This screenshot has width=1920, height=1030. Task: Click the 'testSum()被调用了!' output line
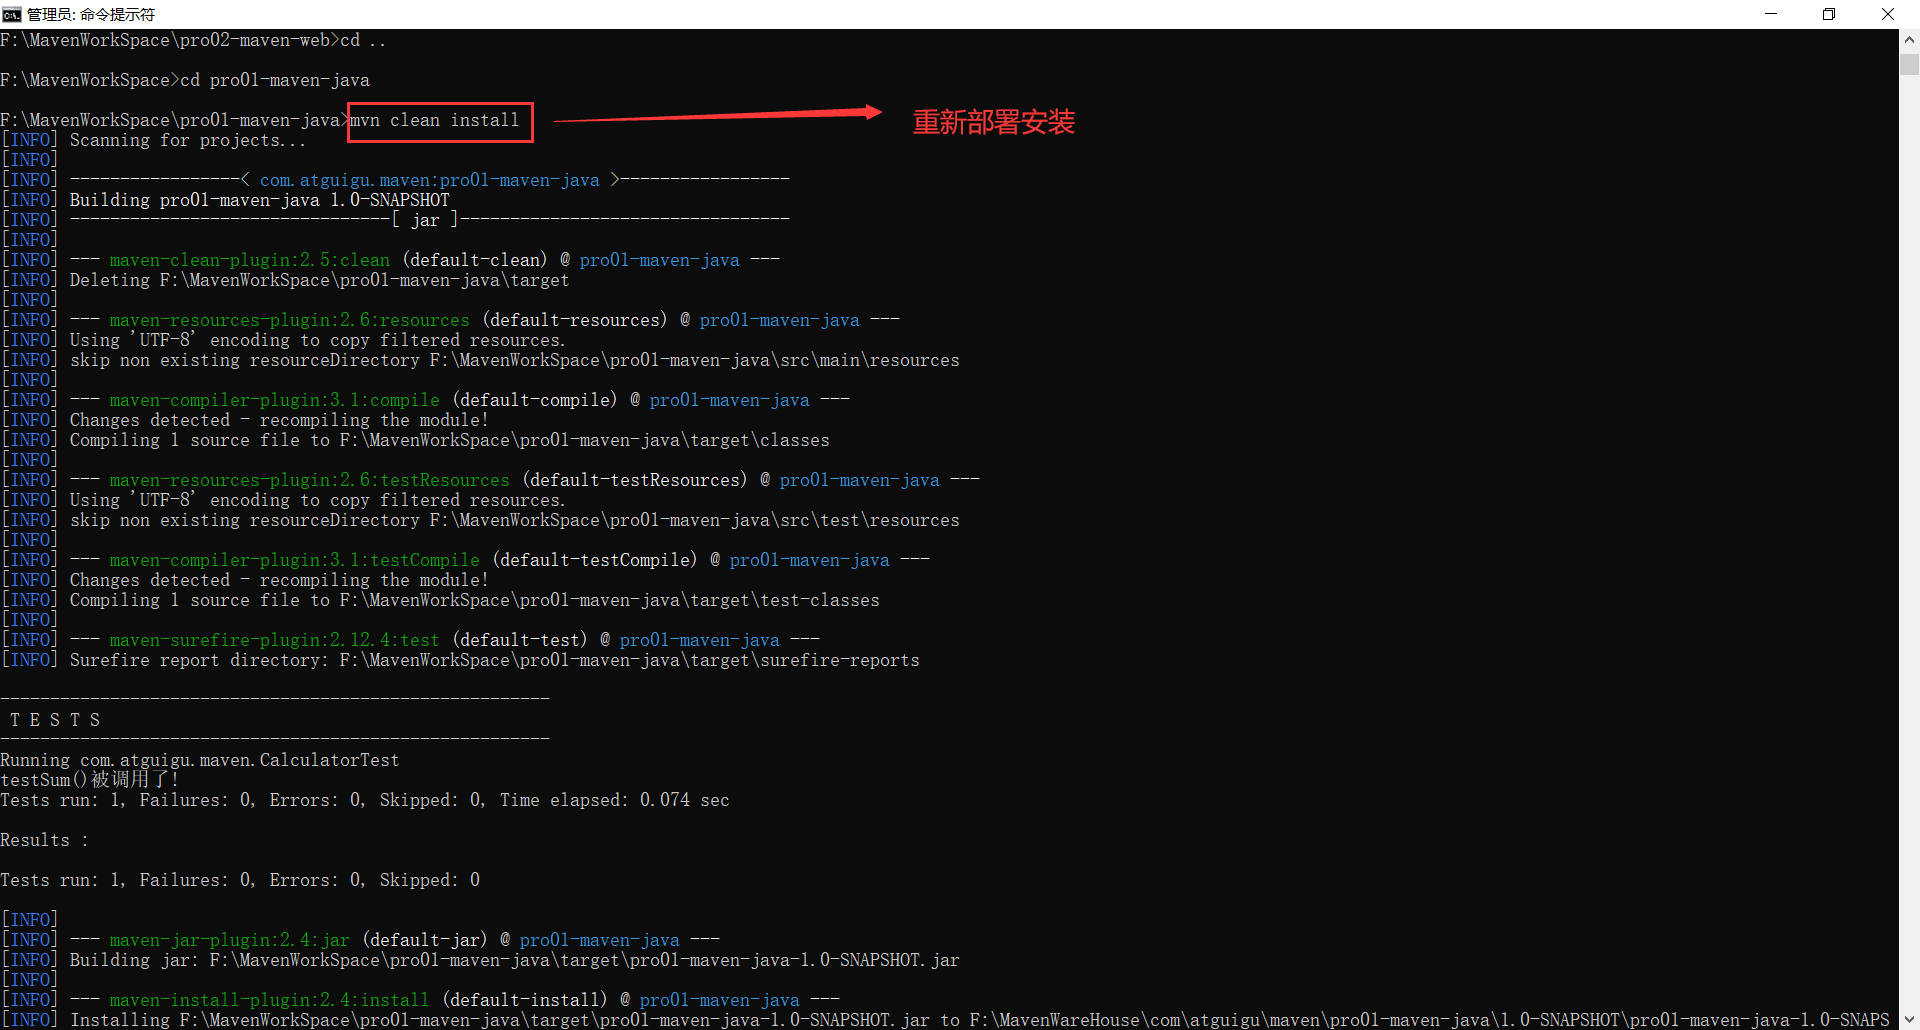(90, 780)
